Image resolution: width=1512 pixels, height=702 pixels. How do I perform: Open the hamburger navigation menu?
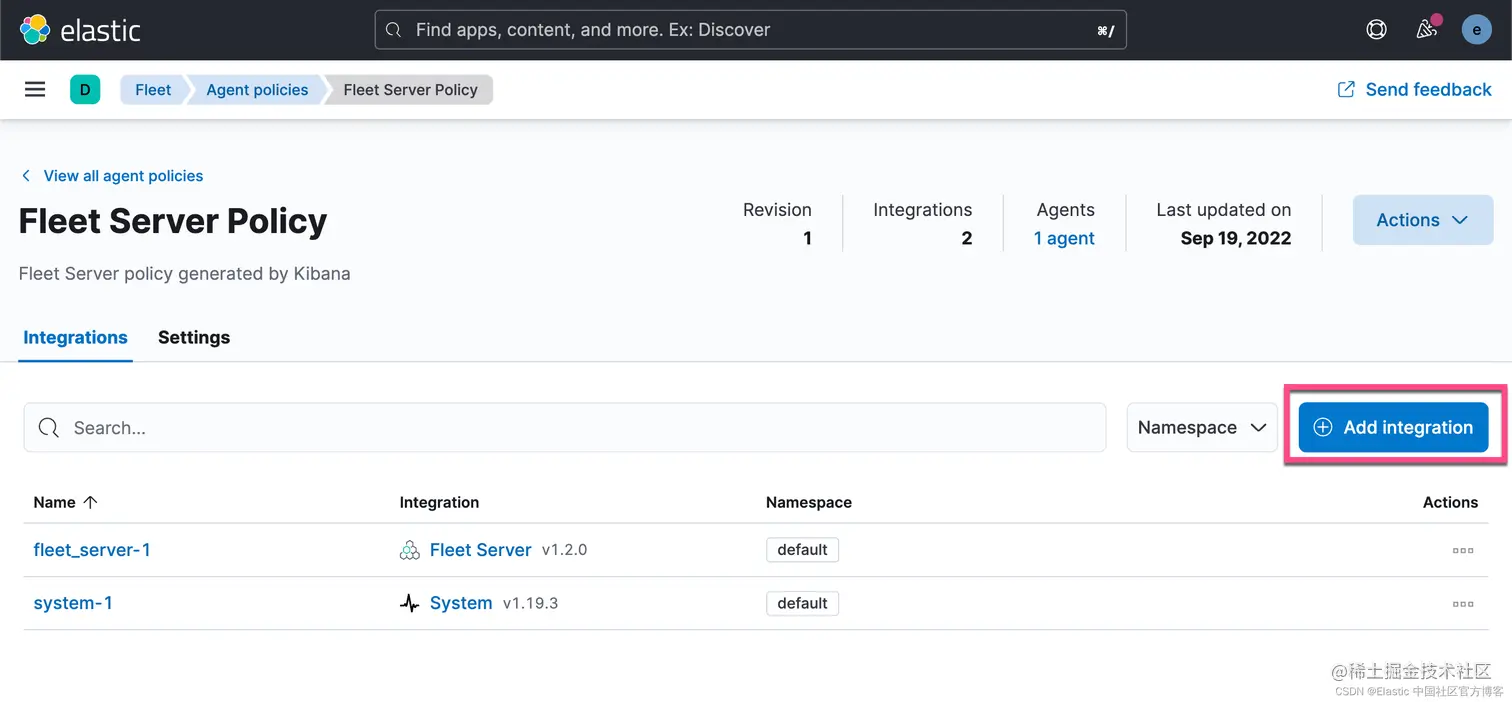(35, 90)
